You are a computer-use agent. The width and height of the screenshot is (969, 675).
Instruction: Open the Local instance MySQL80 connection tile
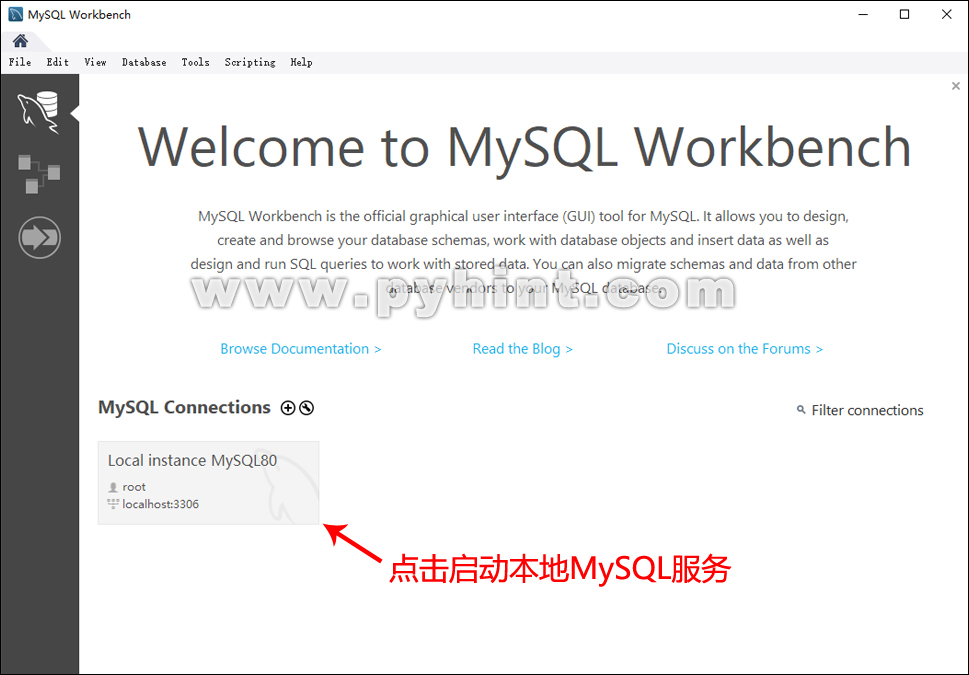(x=208, y=483)
